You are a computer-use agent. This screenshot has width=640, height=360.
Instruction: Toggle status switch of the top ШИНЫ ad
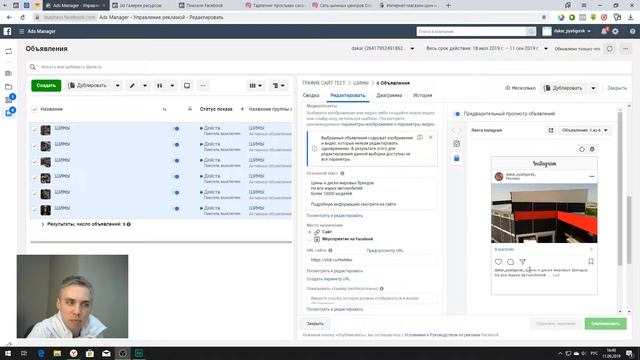click(x=176, y=129)
